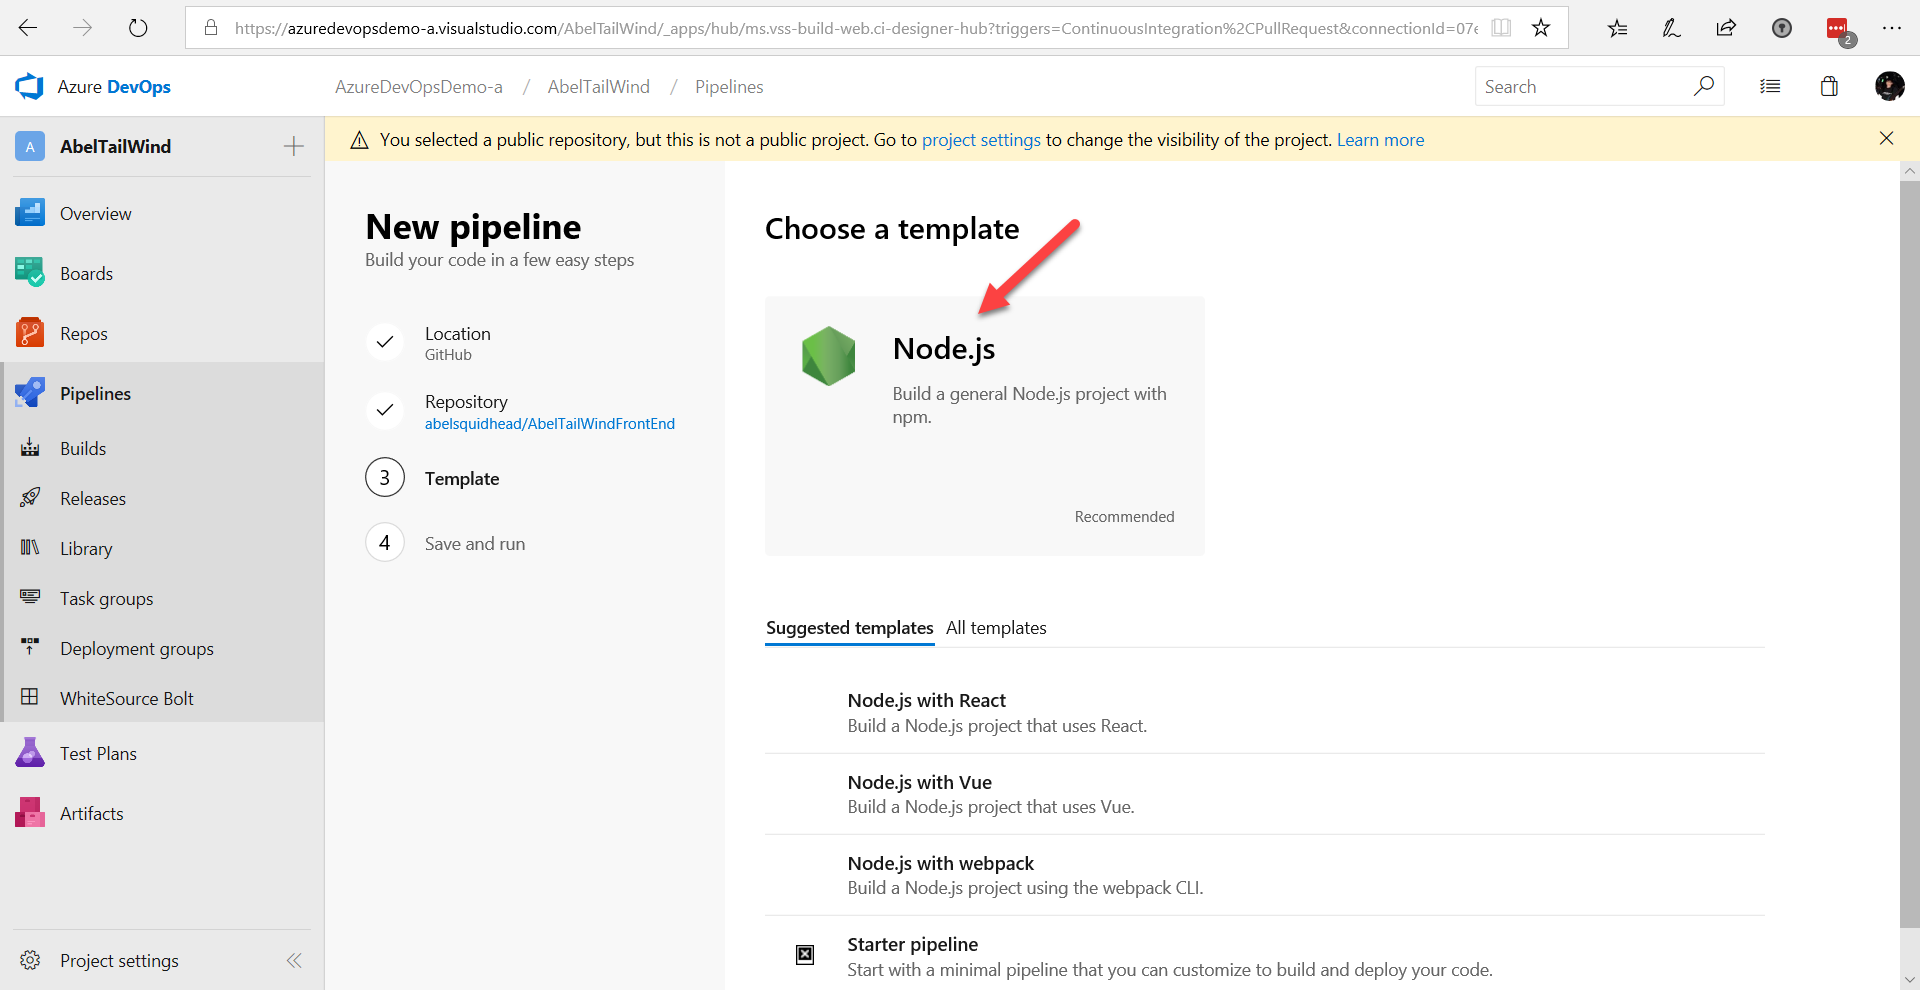Open Deployment groups under Pipelines

(x=162, y=648)
